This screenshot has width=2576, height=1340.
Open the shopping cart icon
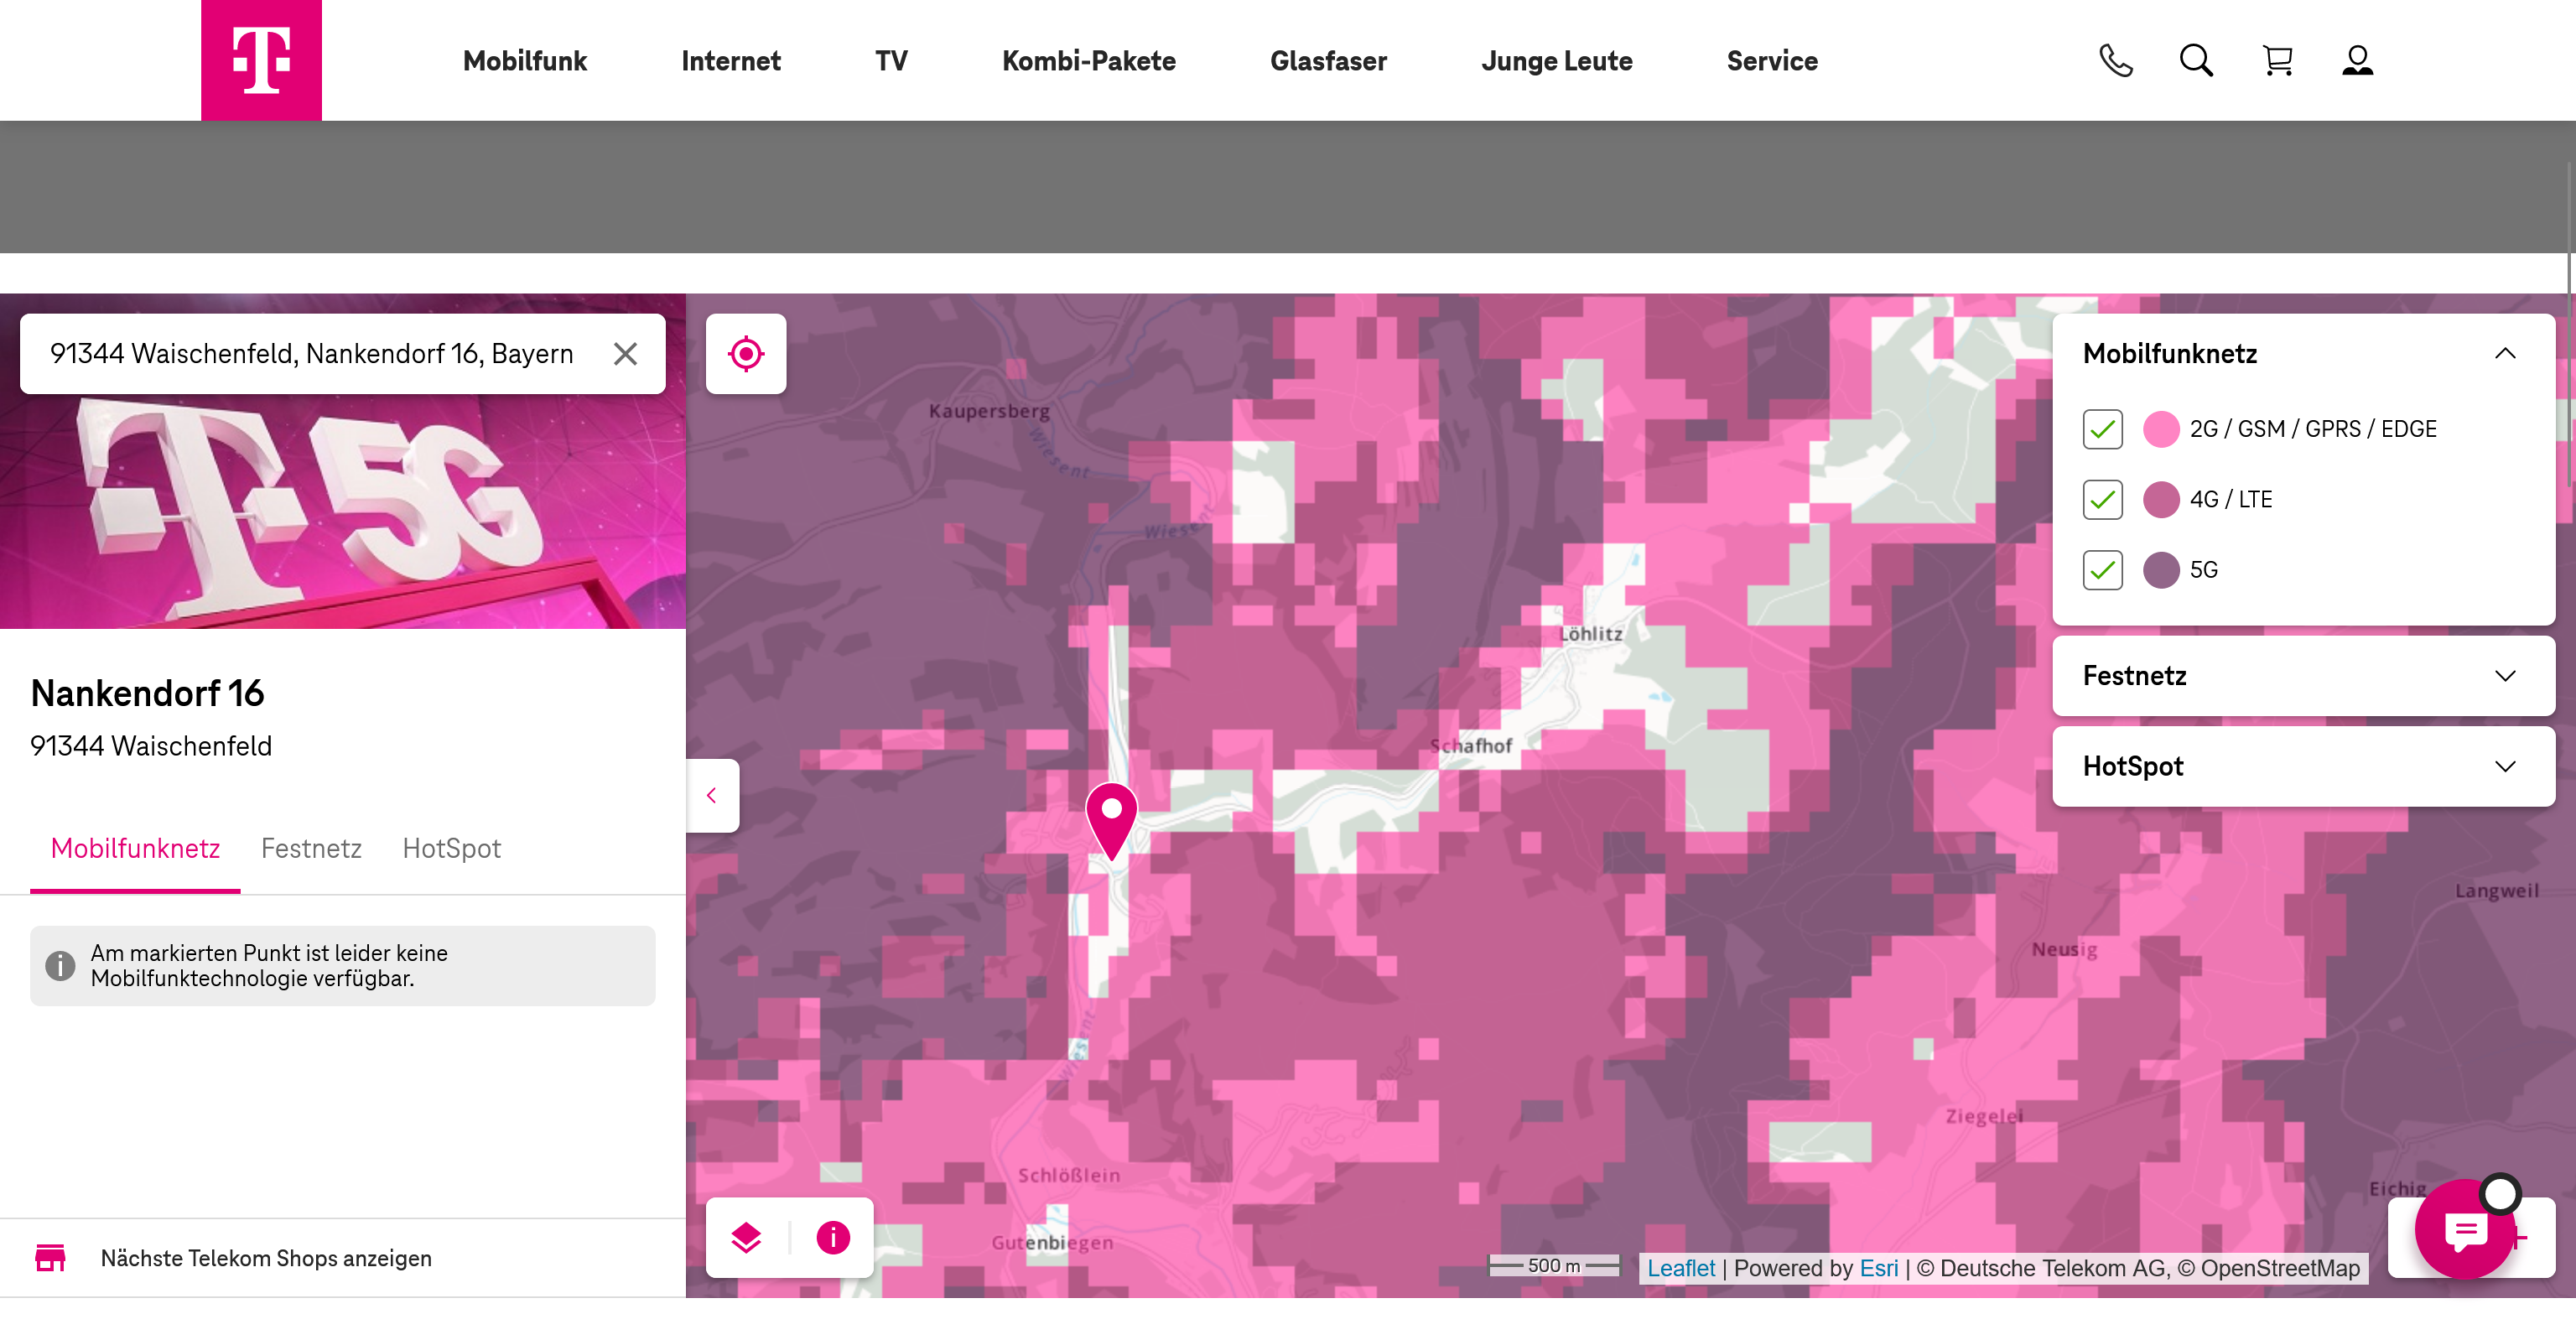[x=2277, y=61]
